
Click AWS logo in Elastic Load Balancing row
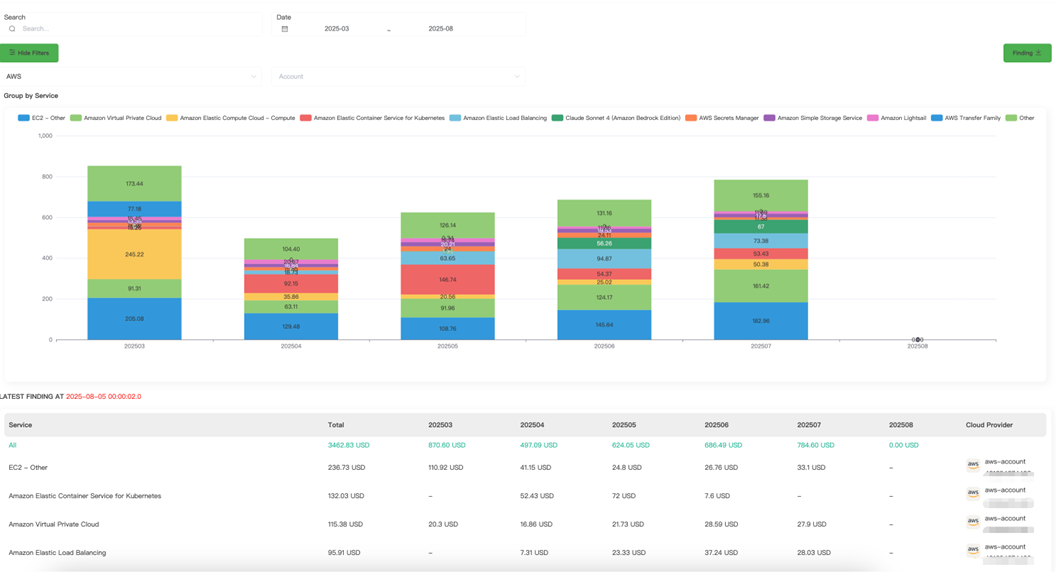point(972,551)
